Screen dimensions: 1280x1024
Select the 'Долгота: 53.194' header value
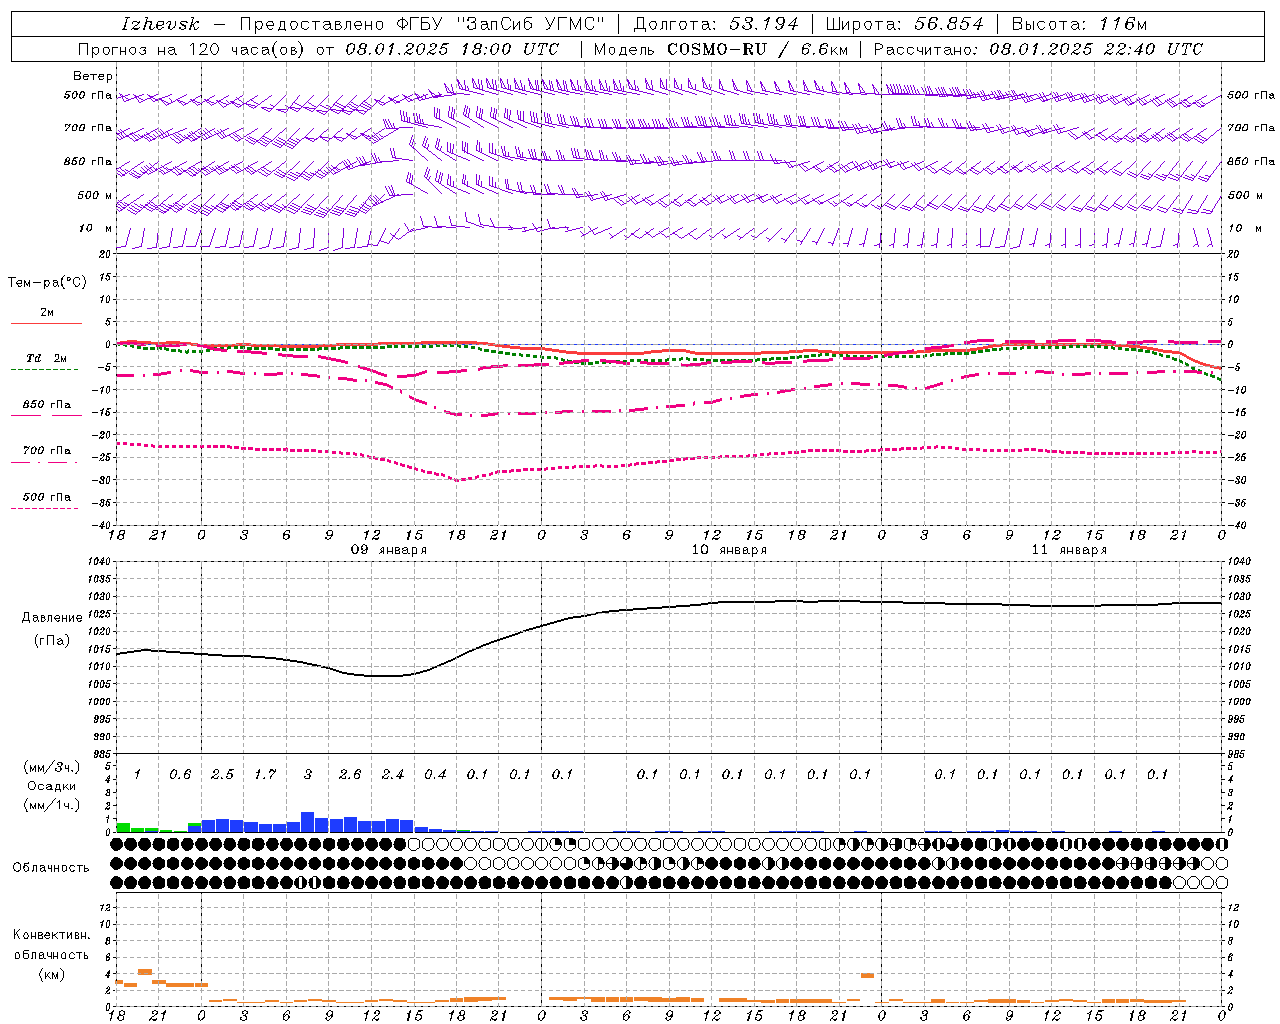pyautogui.click(x=716, y=24)
